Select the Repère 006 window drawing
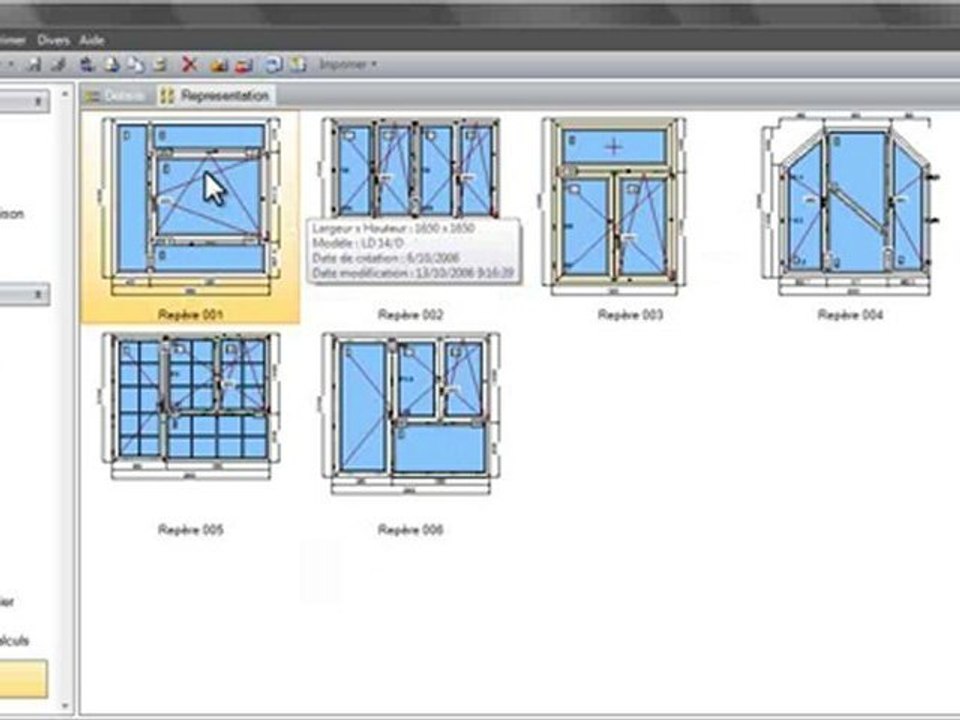The height and width of the screenshot is (720, 960). coord(411,413)
